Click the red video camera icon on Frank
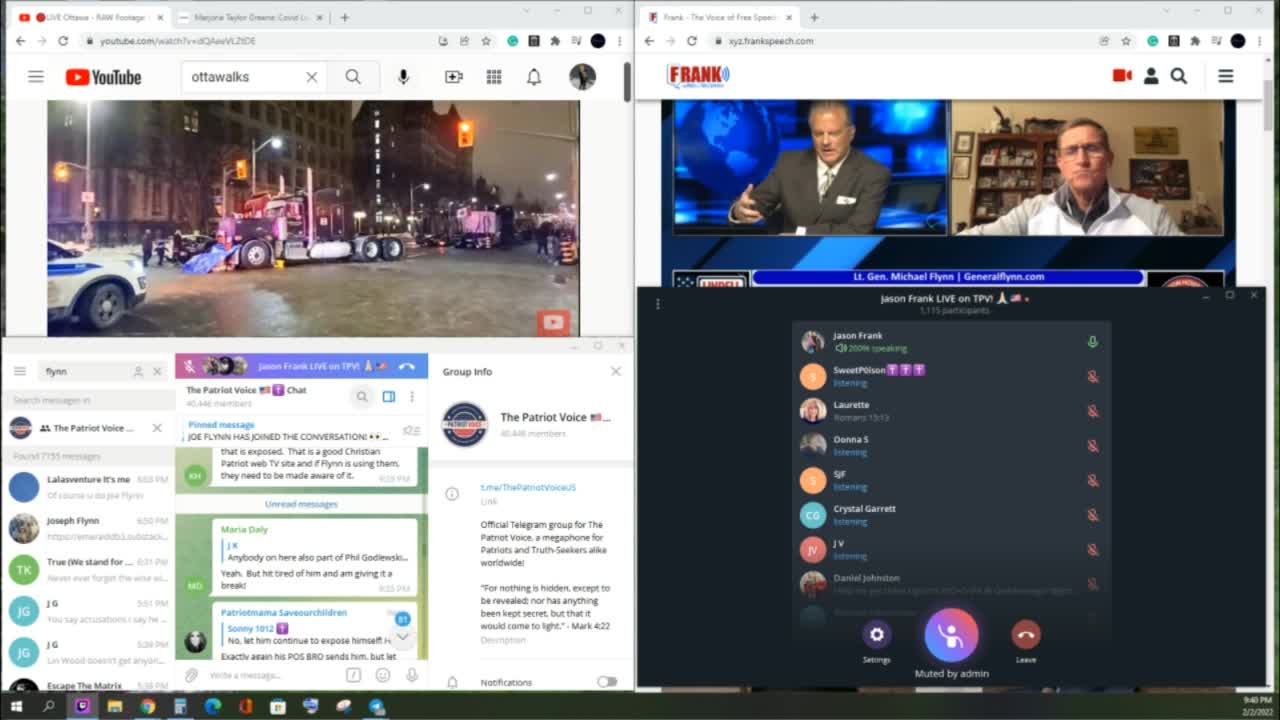The height and width of the screenshot is (720, 1280). tap(1122, 76)
